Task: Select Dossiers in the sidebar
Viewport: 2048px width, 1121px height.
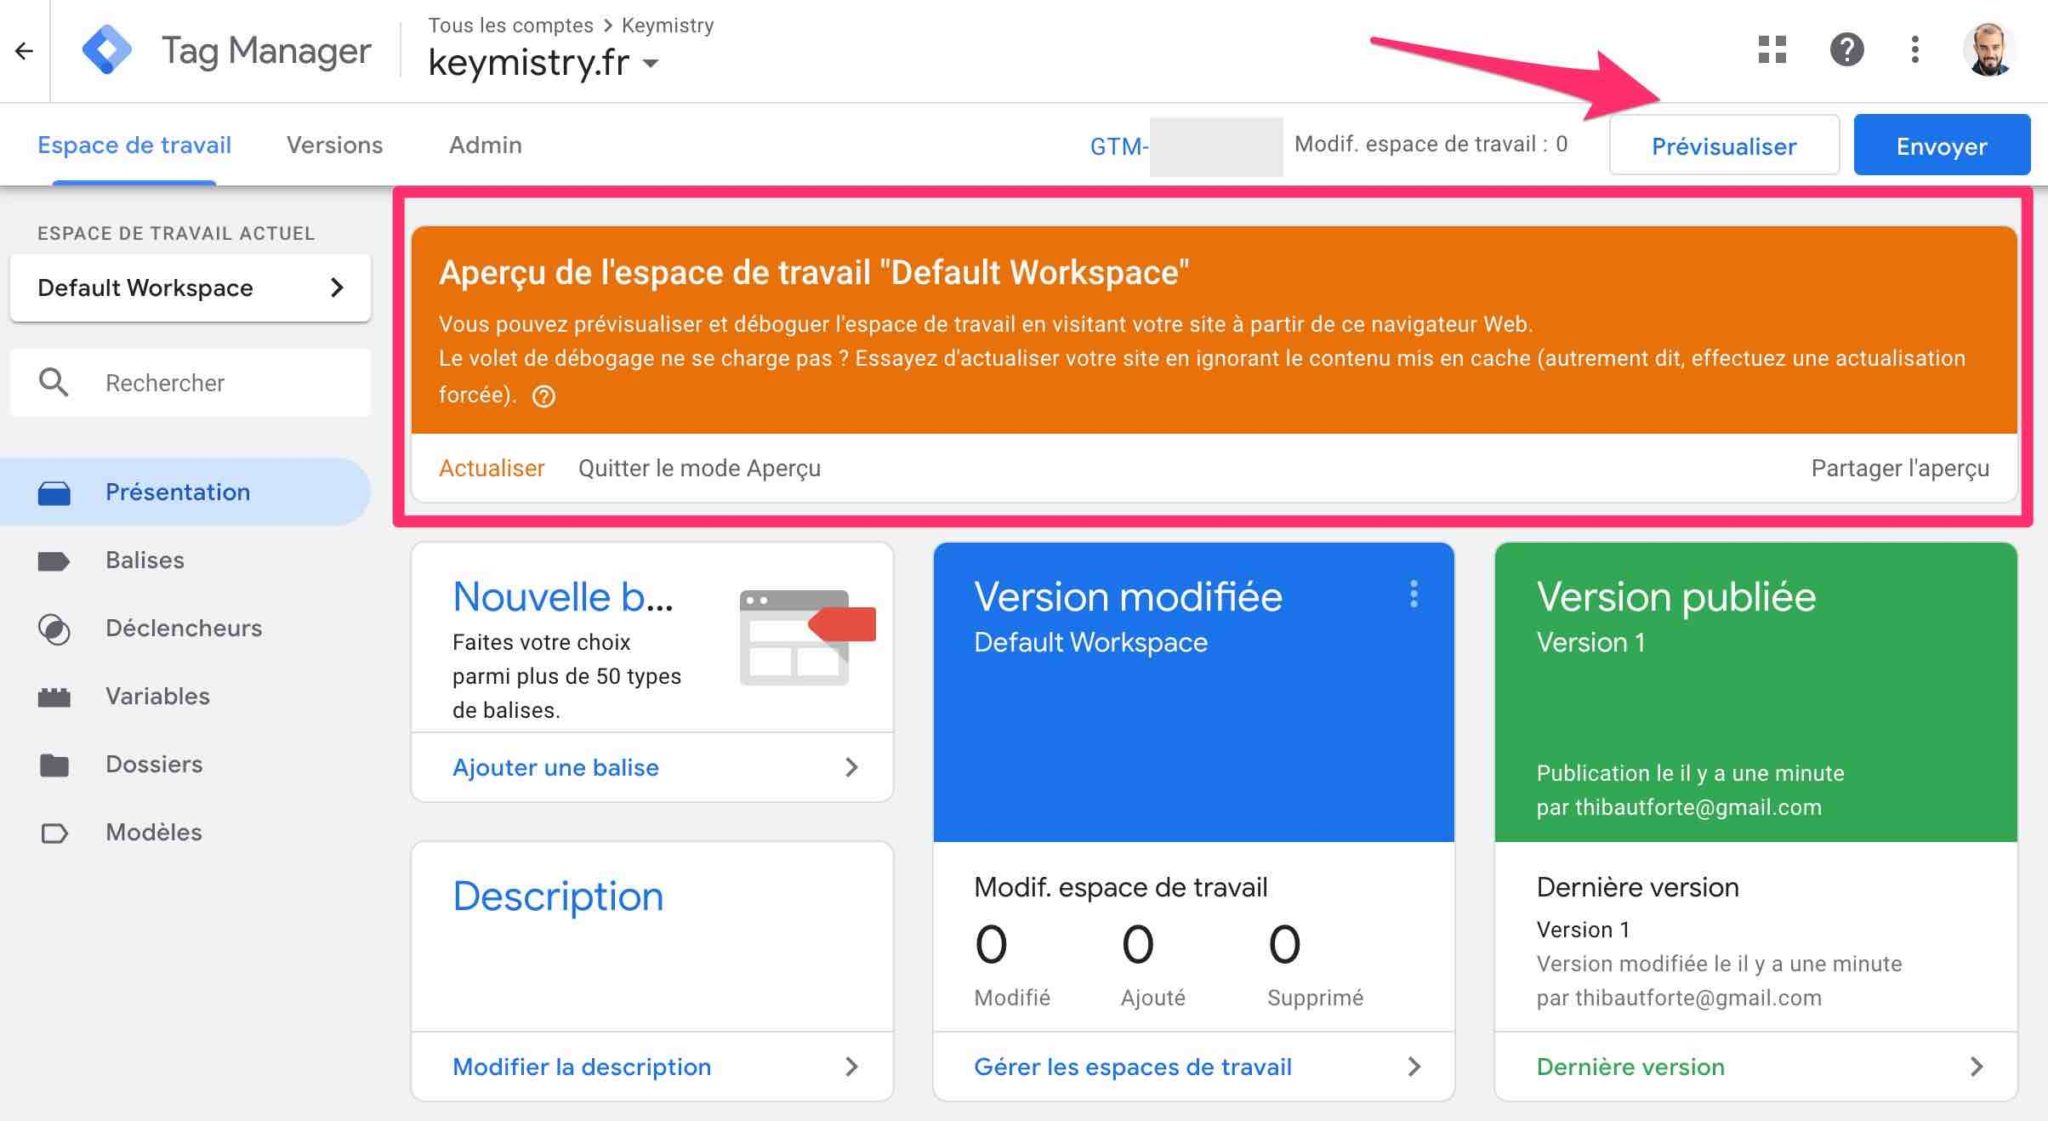Action: pos(186,764)
